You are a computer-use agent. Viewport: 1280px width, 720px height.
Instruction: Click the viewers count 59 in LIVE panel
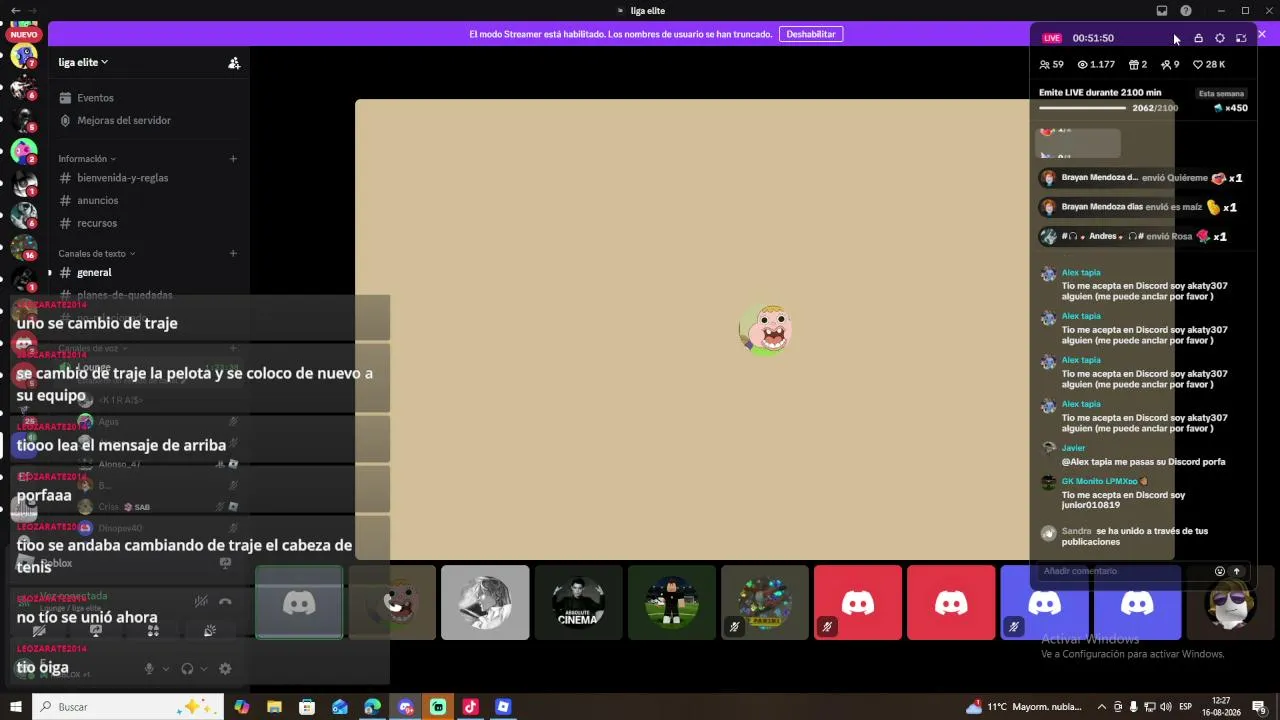pyautogui.click(x=1051, y=64)
